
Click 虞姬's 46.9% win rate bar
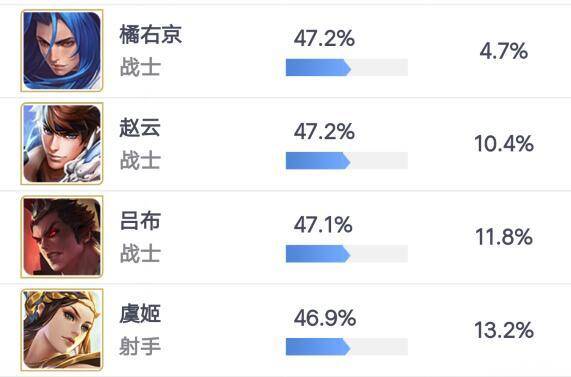pyautogui.click(x=347, y=347)
